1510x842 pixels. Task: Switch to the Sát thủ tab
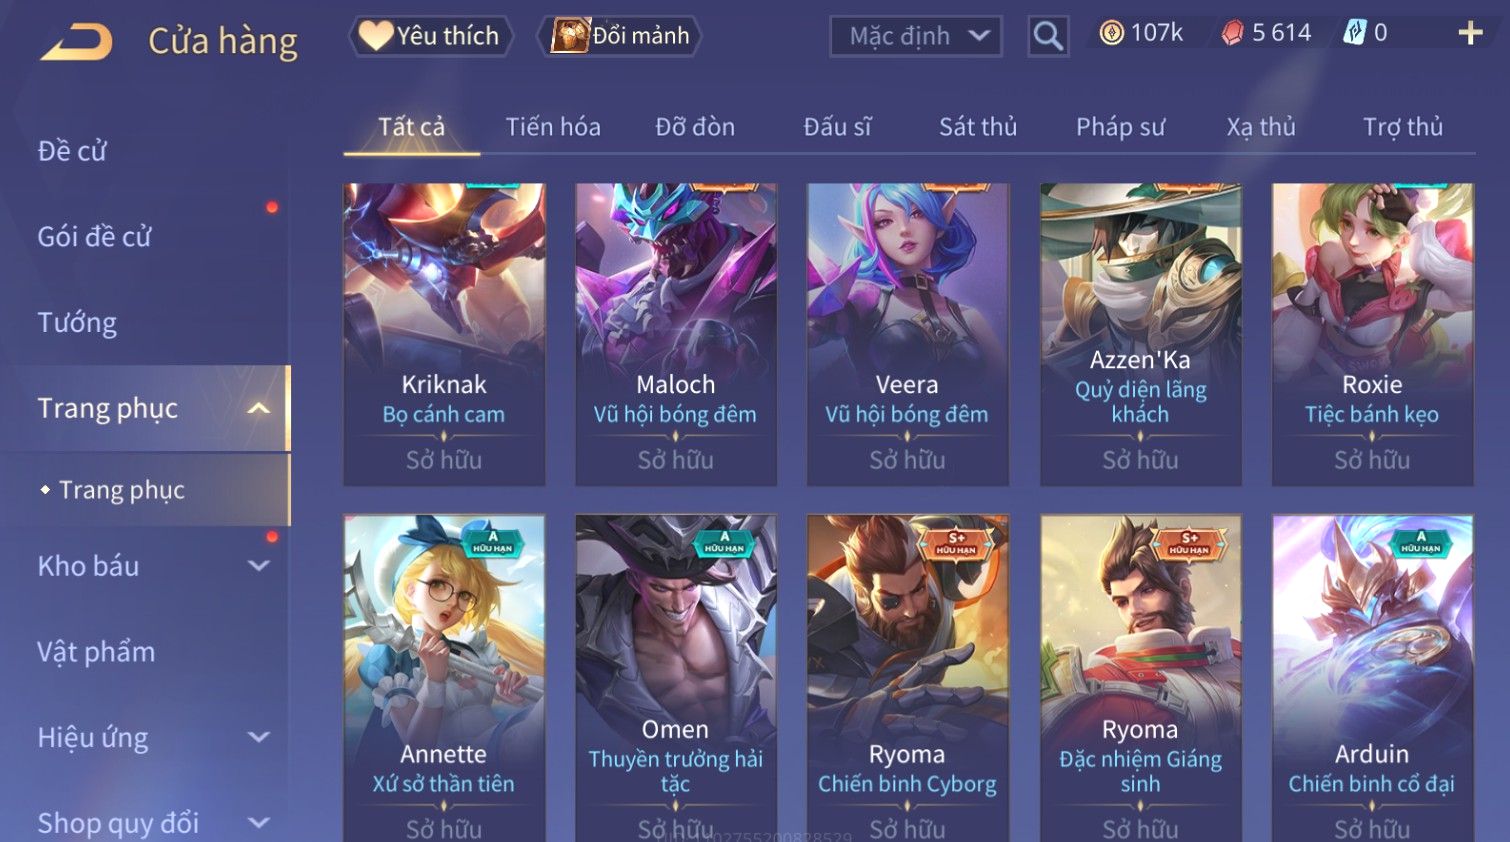coord(978,127)
